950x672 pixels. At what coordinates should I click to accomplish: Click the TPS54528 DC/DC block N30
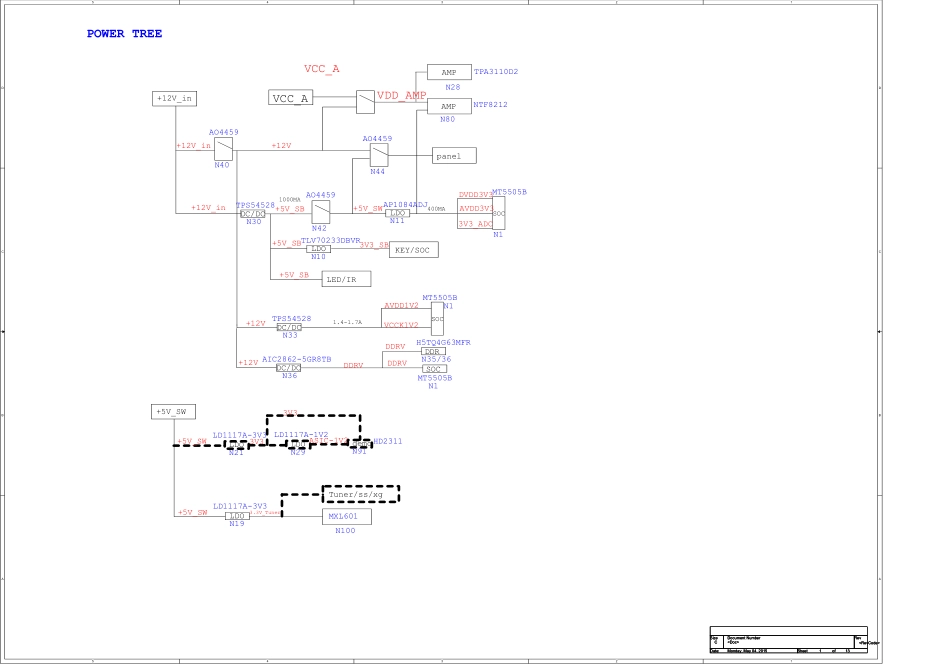(x=253, y=213)
